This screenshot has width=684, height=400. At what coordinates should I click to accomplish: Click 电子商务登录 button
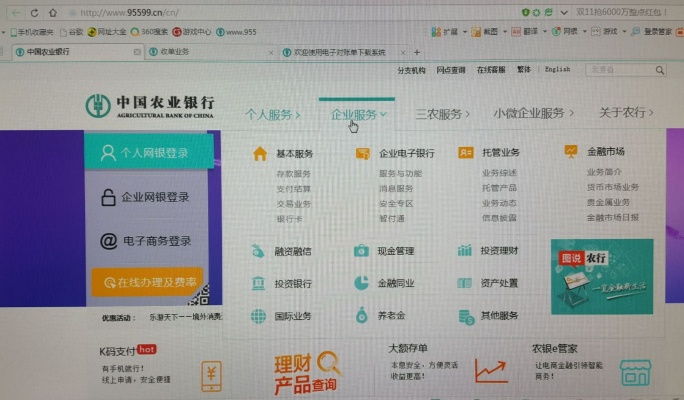pyautogui.click(x=146, y=241)
